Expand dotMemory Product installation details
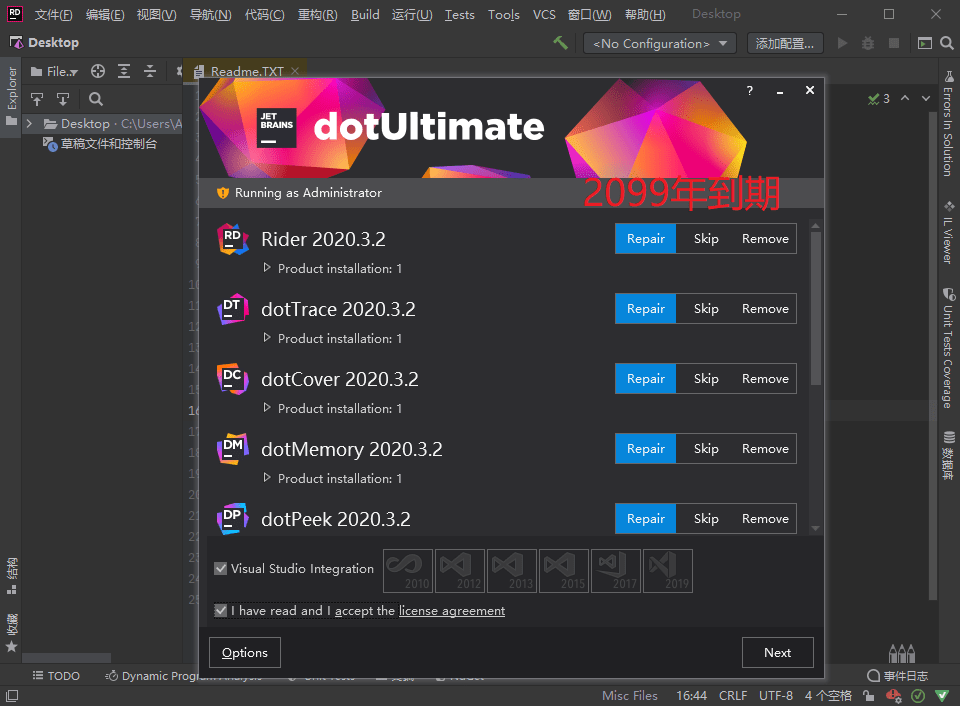The width and height of the screenshot is (960, 706). pyautogui.click(x=267, y=478)
